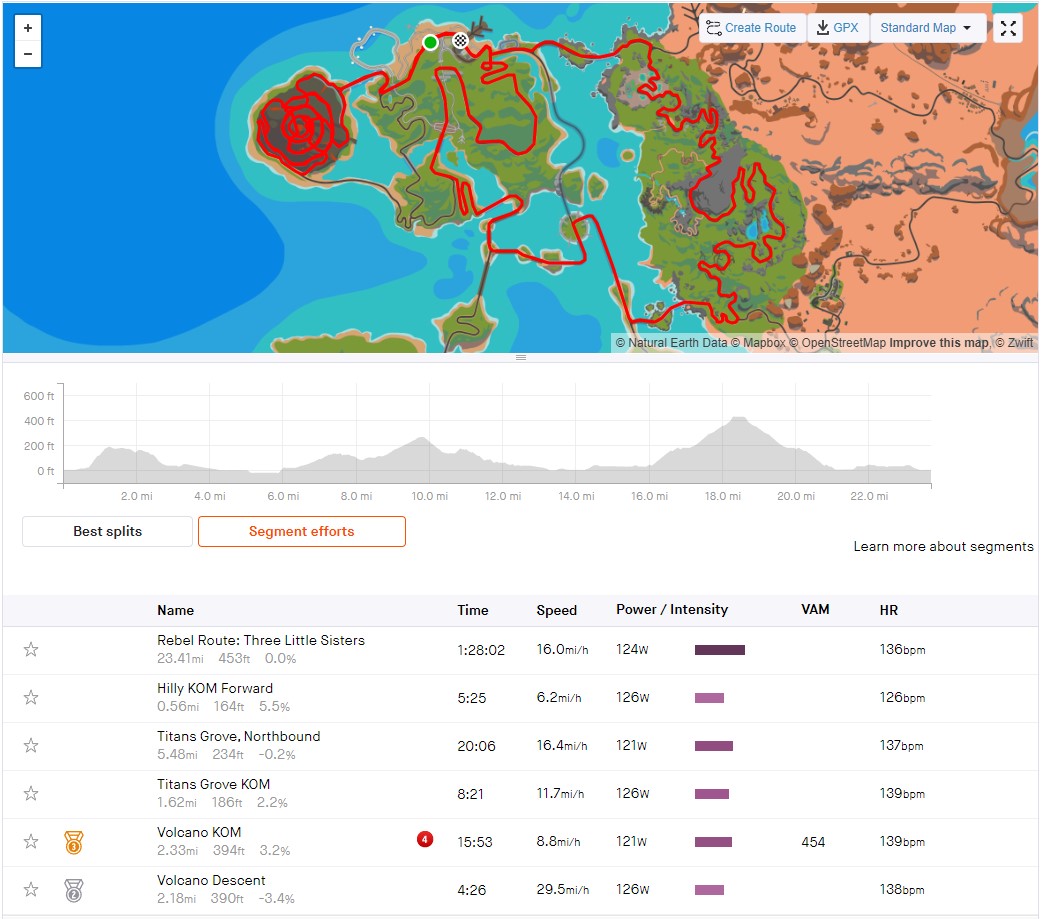Click the Volcano KOM third-place medal icon
1043x919 pixels.
(x=74, y=842)
